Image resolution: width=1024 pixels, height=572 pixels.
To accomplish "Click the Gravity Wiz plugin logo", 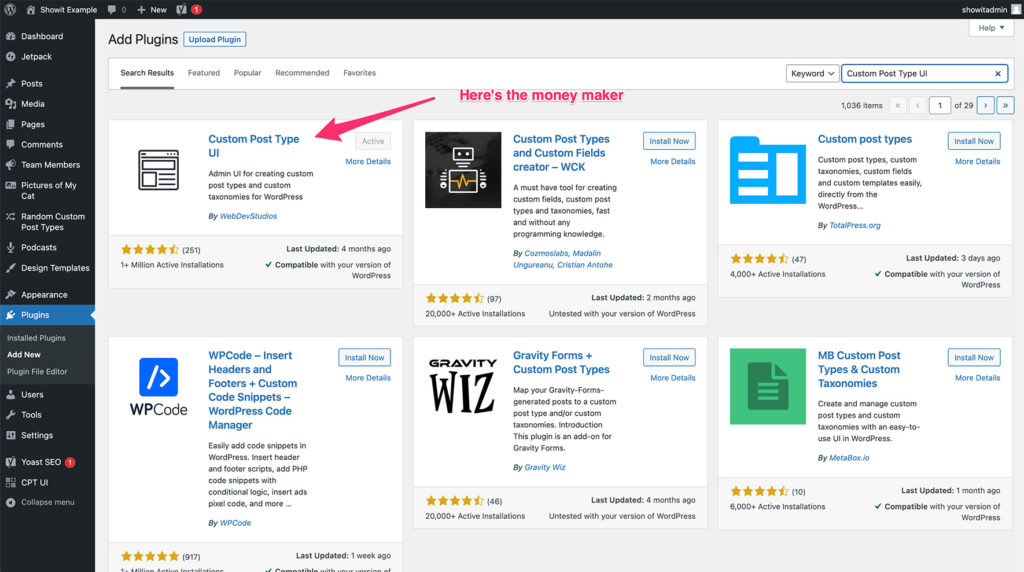I will tap(463, 386).
